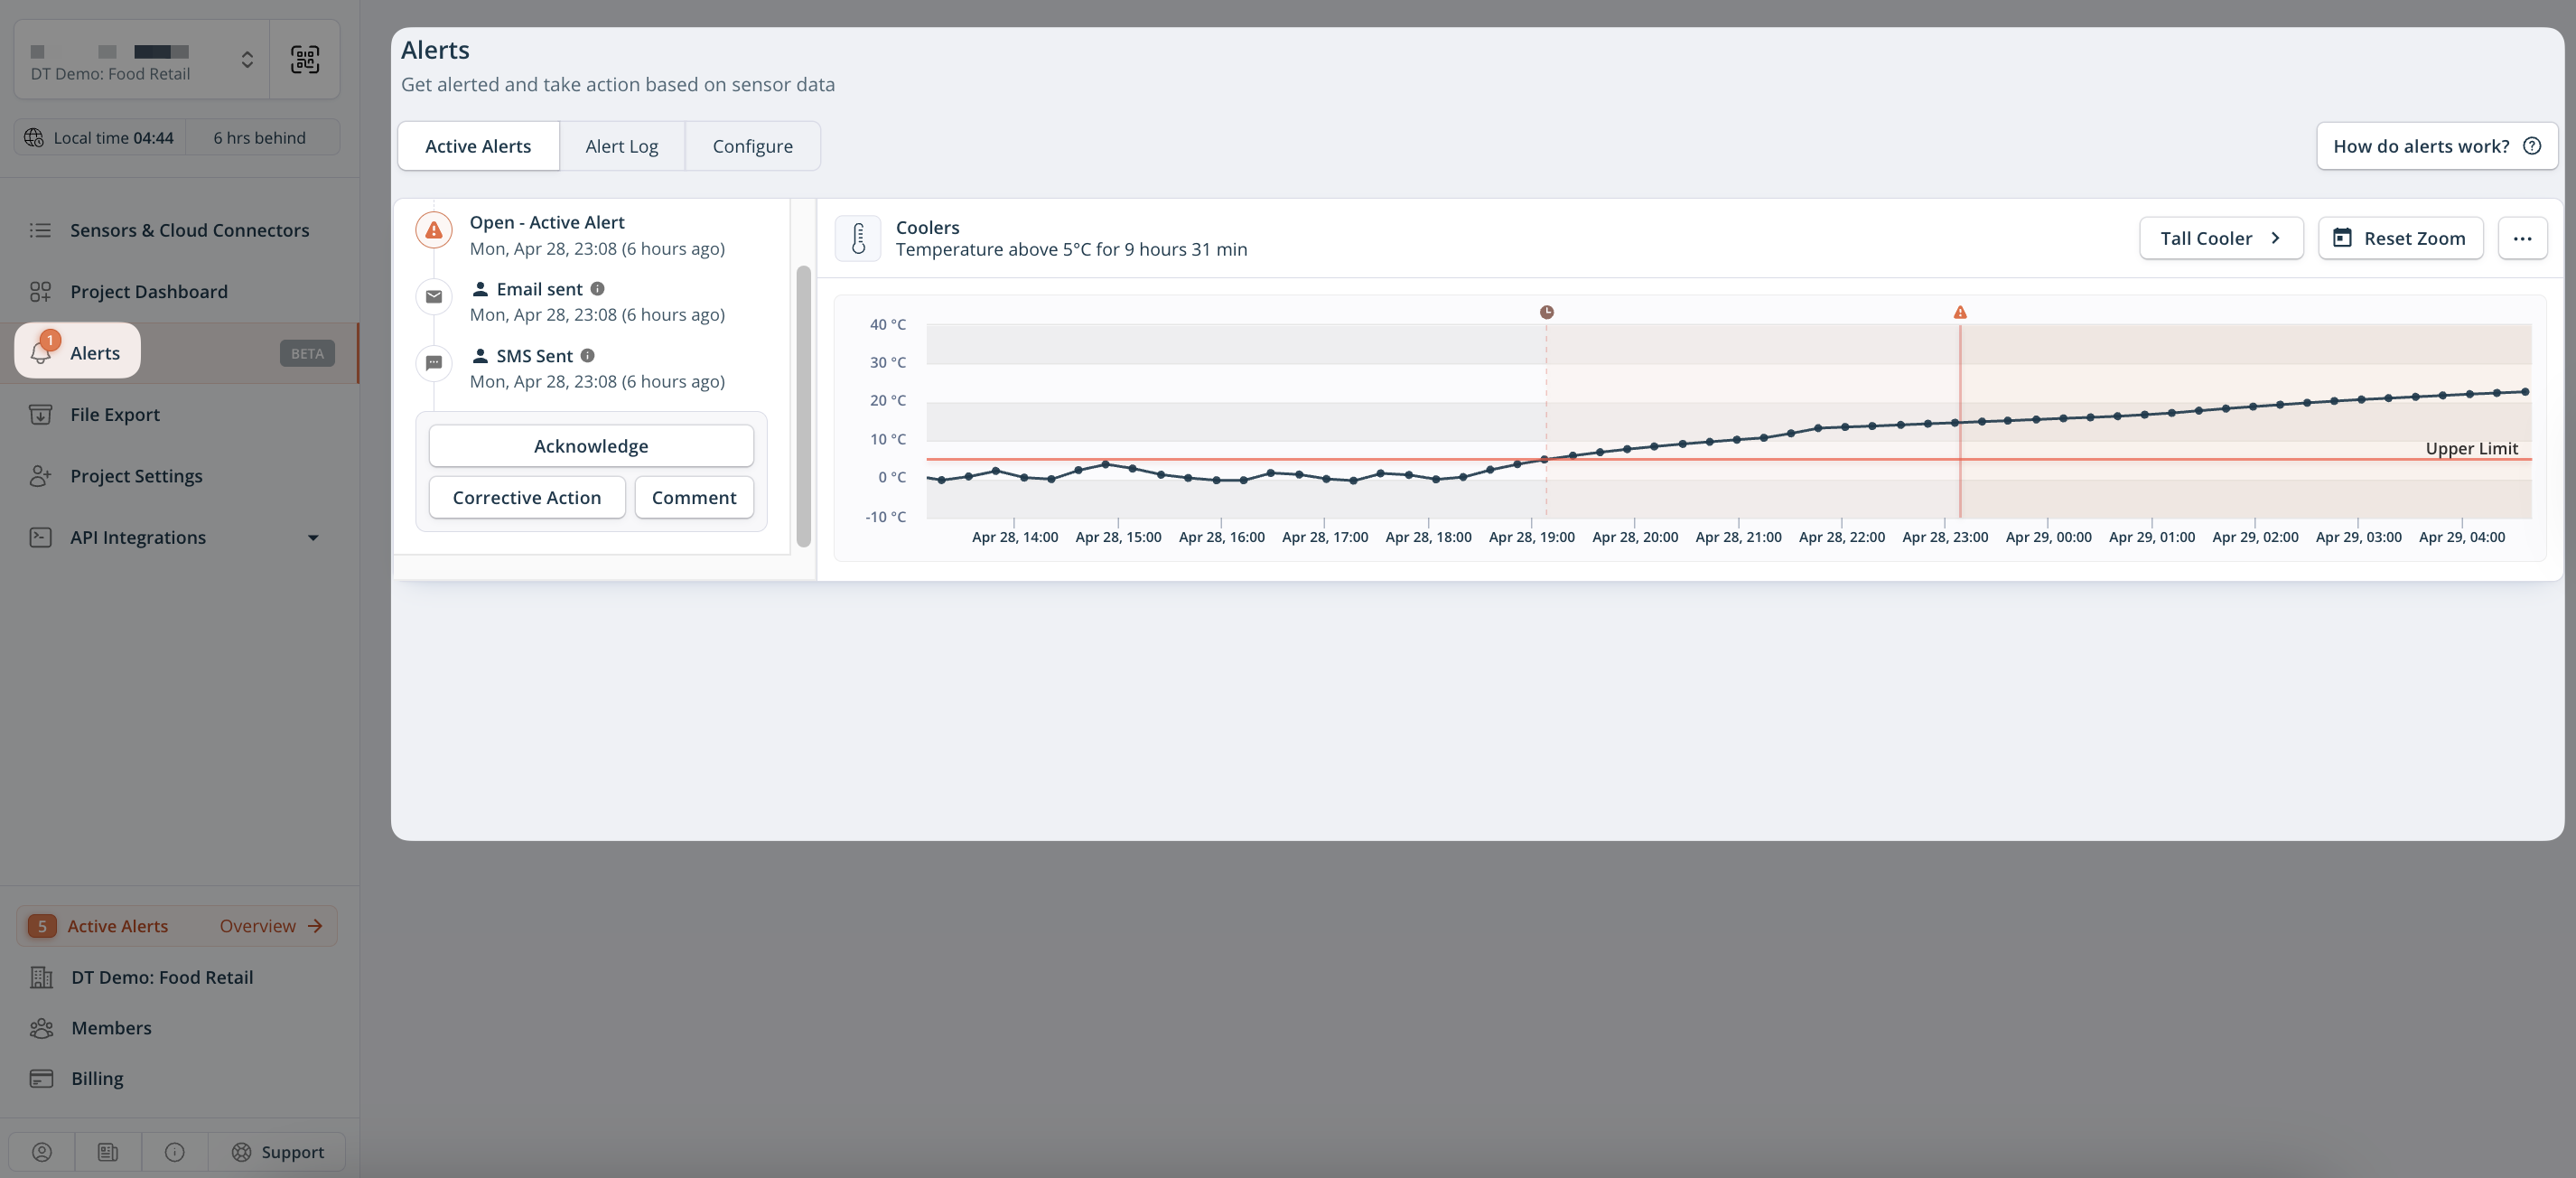Click the SMS Sent info icon
This screenshot has height=1178, width=2576.
click(x=588, y=356)
